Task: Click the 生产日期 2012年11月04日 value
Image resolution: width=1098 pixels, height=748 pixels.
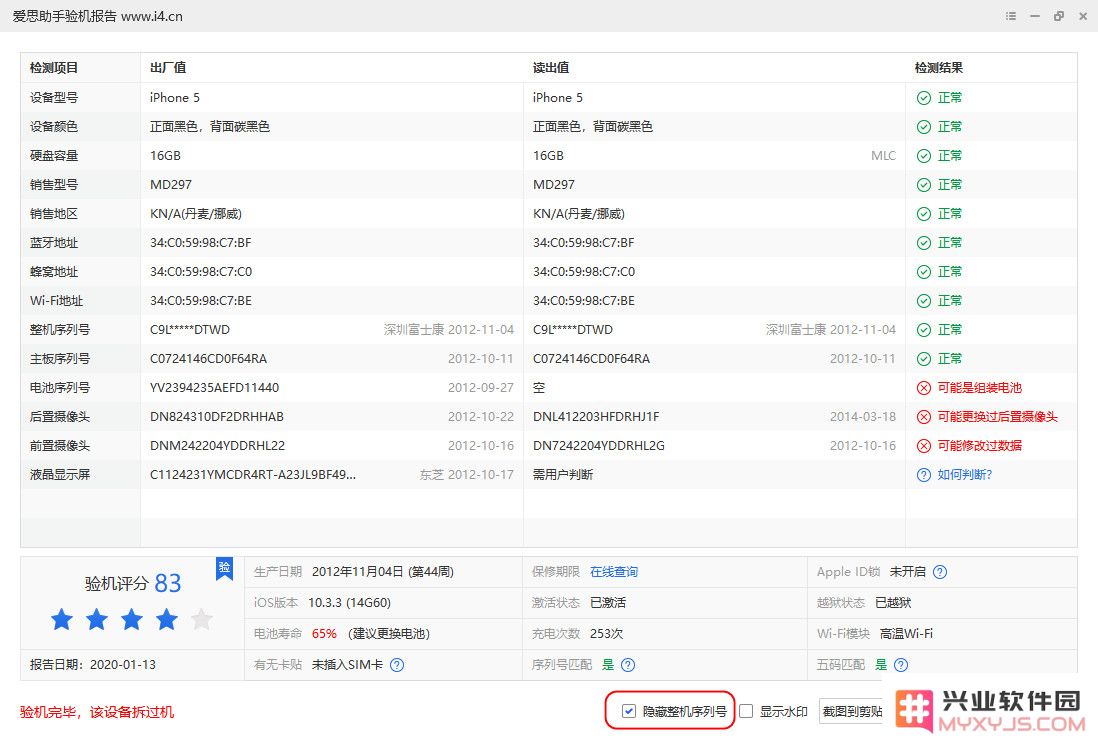Action: pyautogui.click(x=383, y=572)
